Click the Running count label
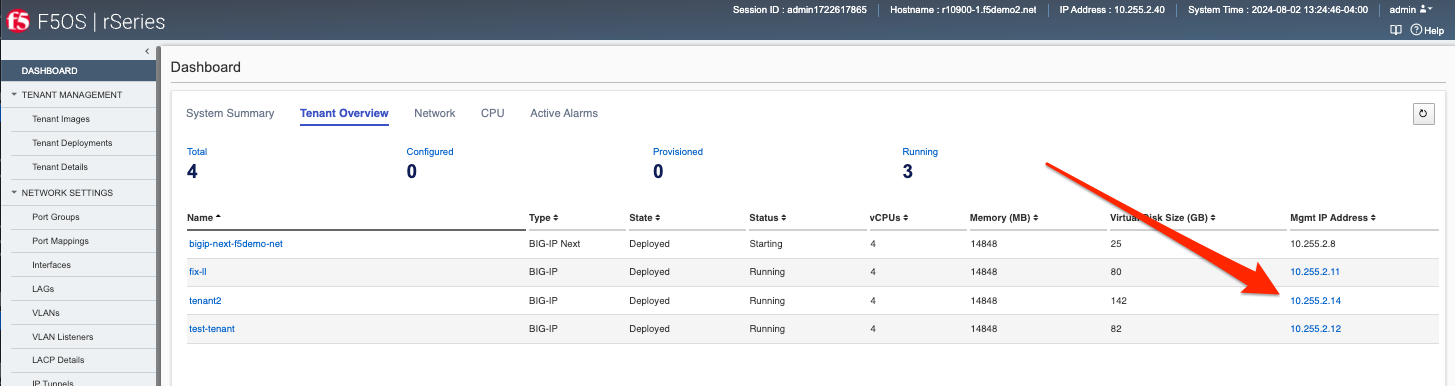 (920, 152)
